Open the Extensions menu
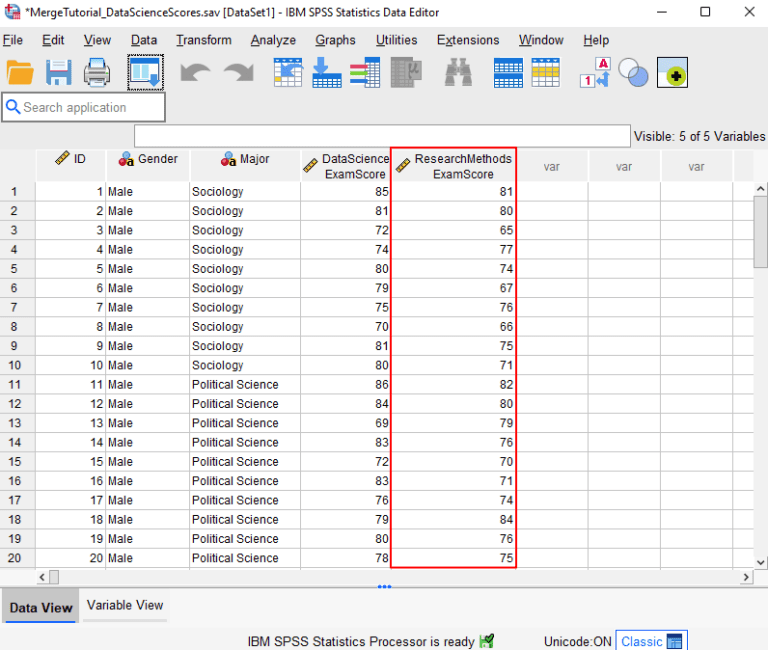768x650 pixels. coord(468,40)
